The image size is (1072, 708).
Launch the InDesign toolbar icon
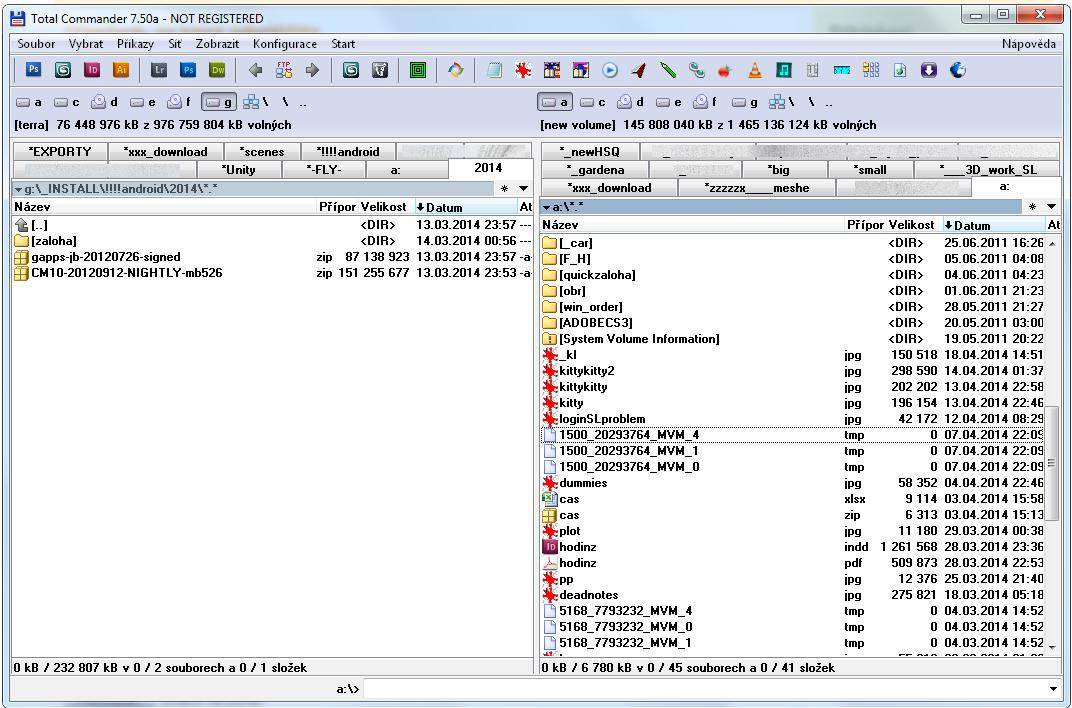click(92, 70)
